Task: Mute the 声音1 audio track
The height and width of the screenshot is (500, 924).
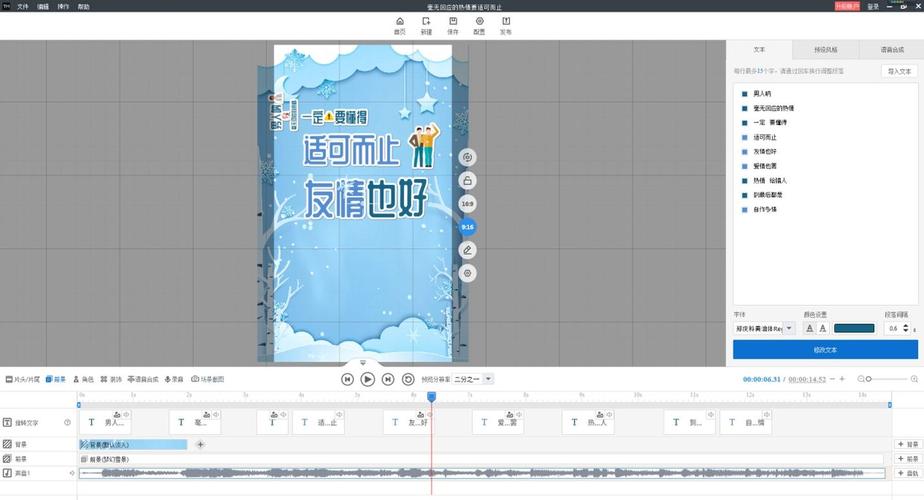Action: coord(72,473)
